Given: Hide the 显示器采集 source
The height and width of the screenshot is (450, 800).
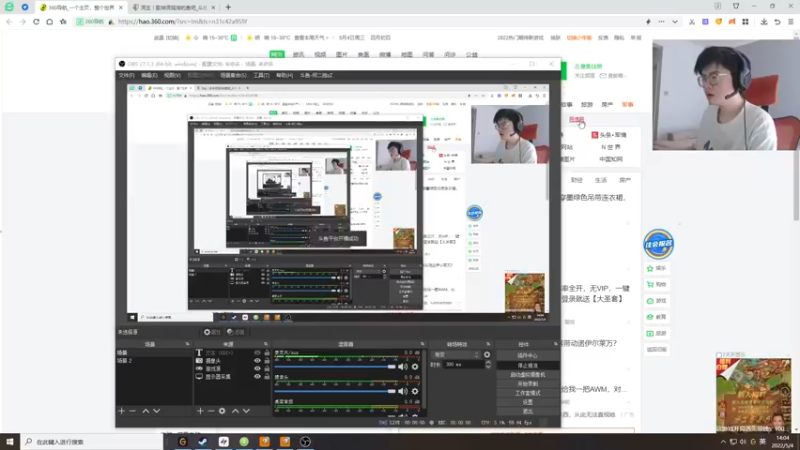Looking at the screenshot, I should [x=257, y=377].
